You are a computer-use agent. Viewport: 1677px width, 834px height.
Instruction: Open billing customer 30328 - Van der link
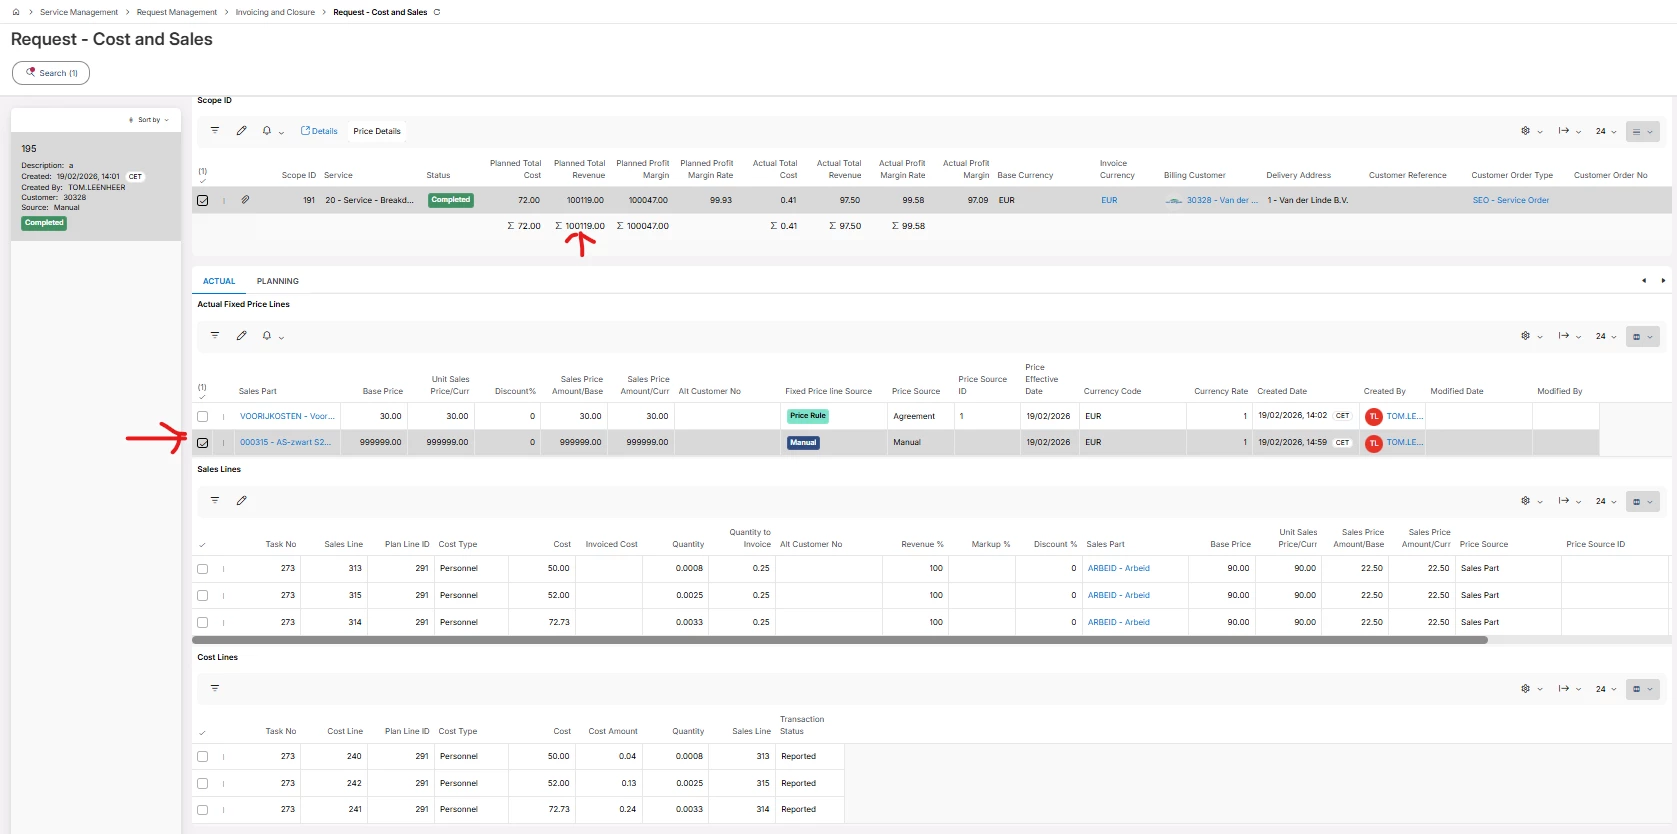pos(1222,200)
